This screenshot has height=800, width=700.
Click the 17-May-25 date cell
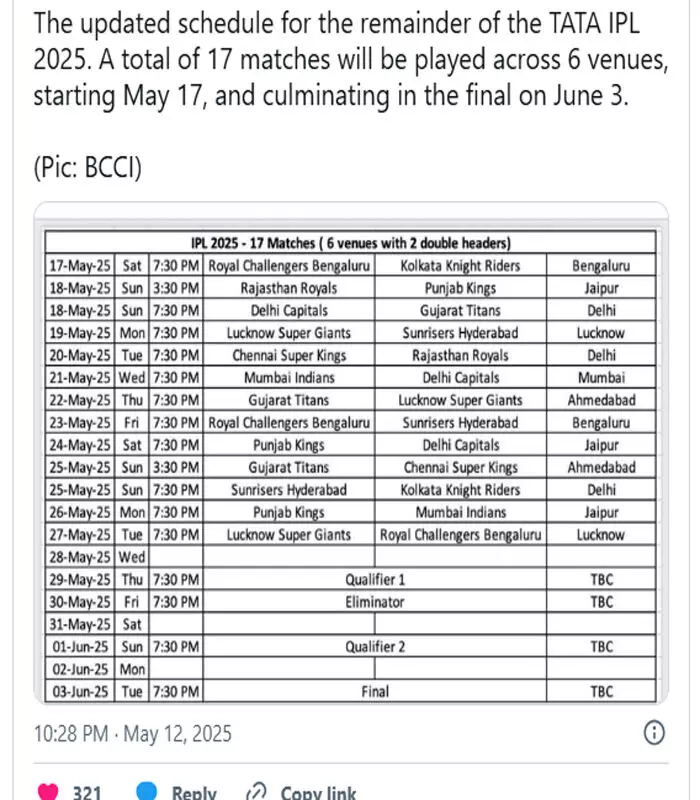pos(80,266)
